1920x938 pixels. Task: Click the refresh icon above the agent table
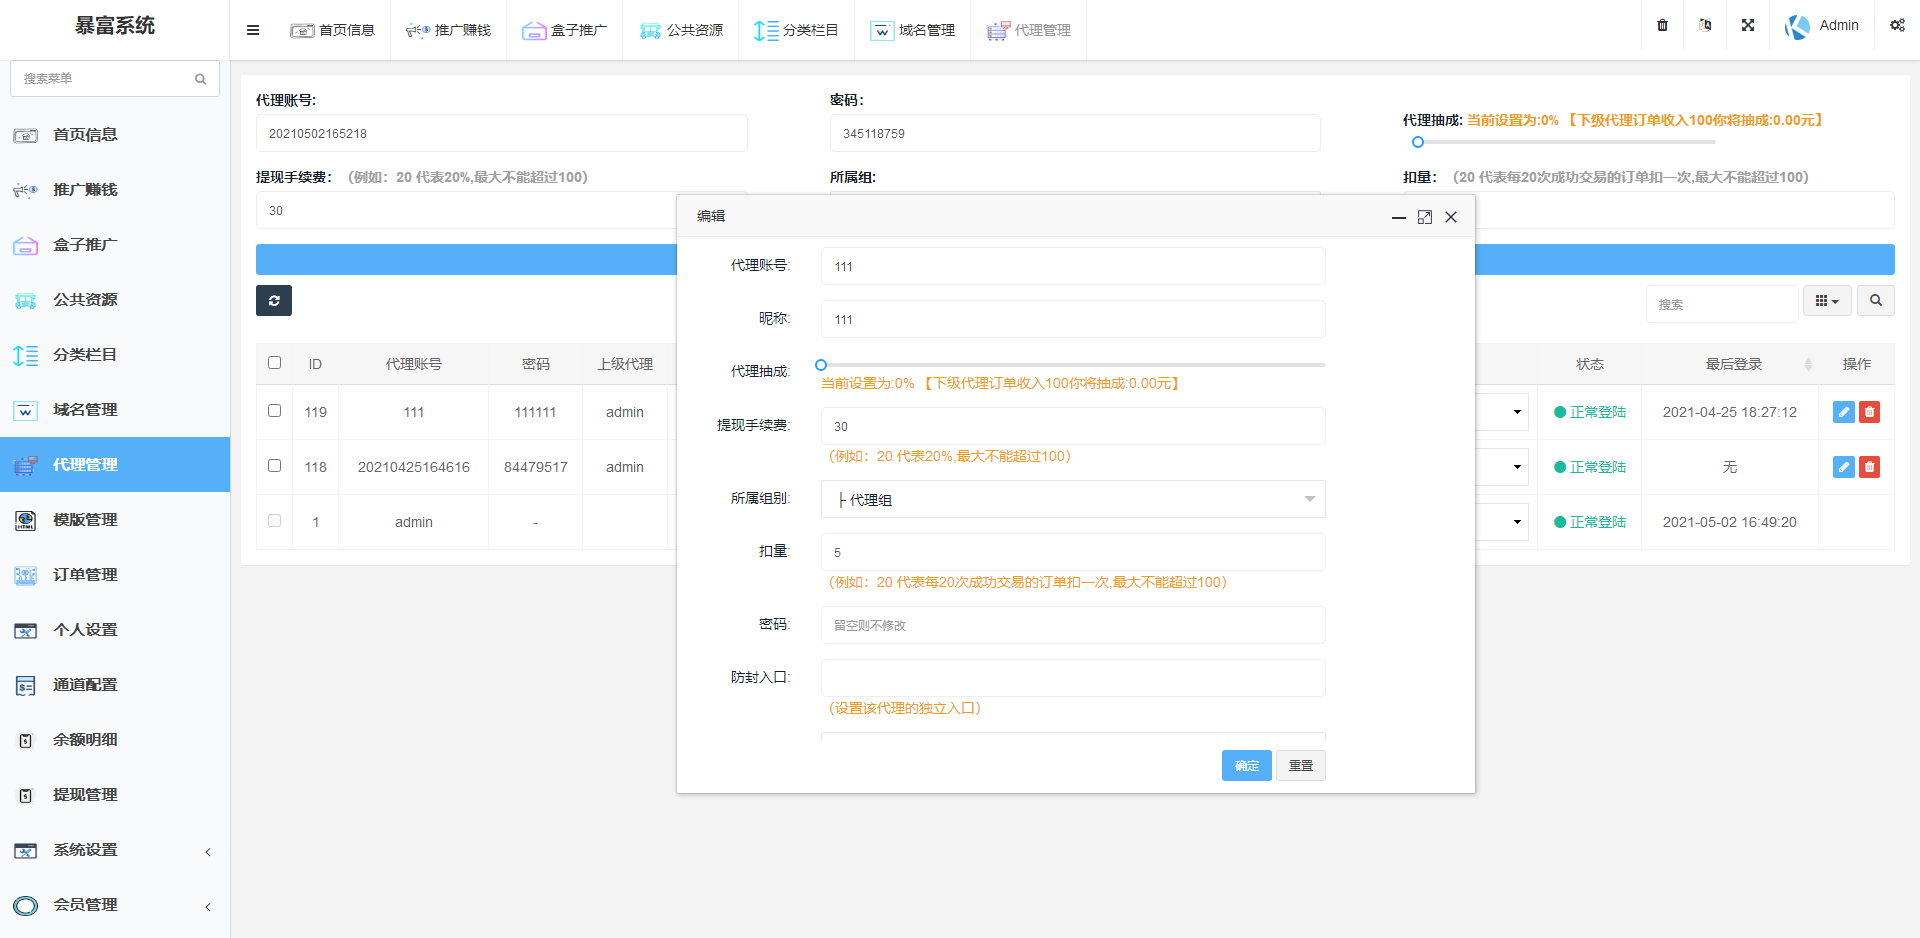(x=273, y=300)
